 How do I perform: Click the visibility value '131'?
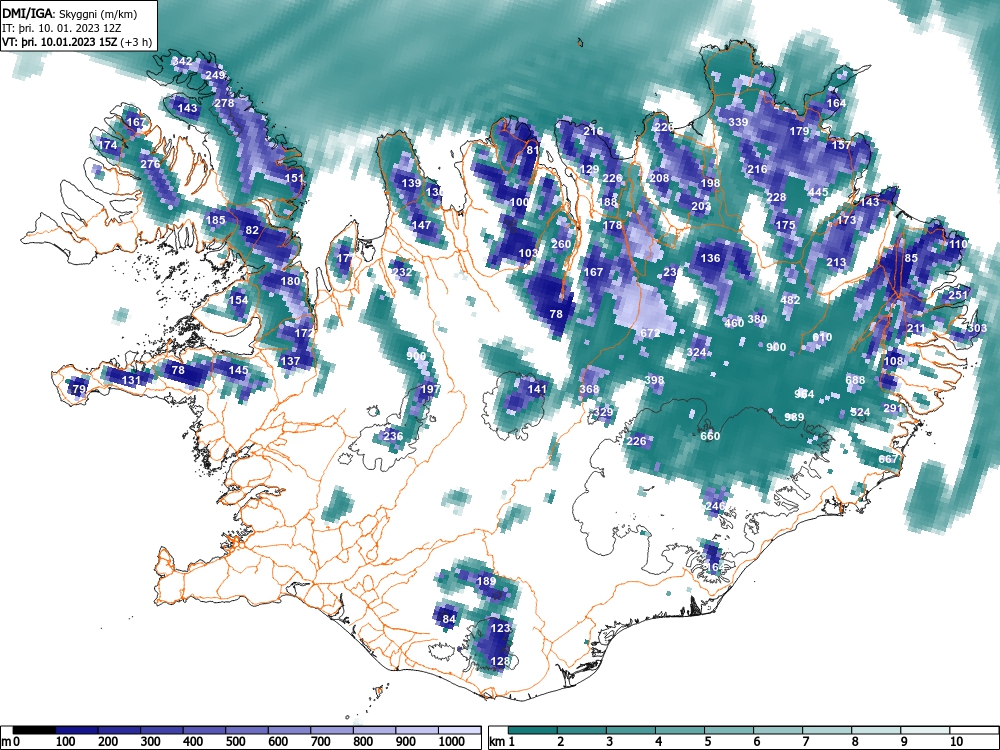(131, 380)
